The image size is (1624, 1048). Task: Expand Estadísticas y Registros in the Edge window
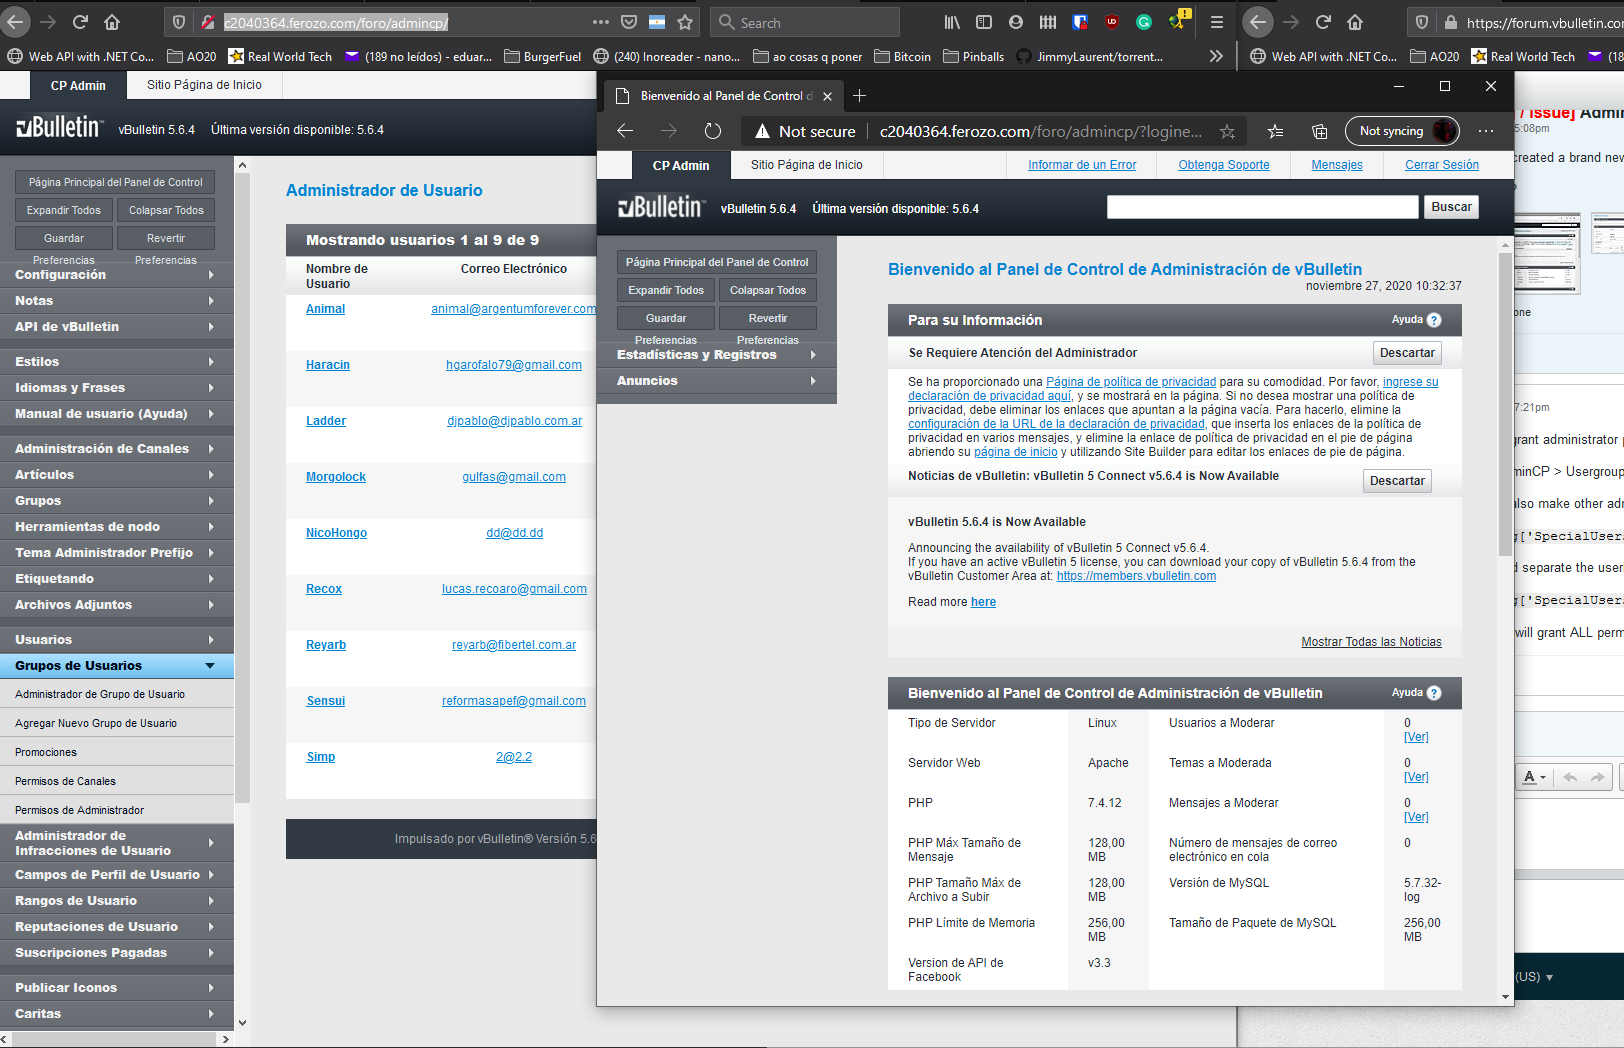(x=717, y=355)
